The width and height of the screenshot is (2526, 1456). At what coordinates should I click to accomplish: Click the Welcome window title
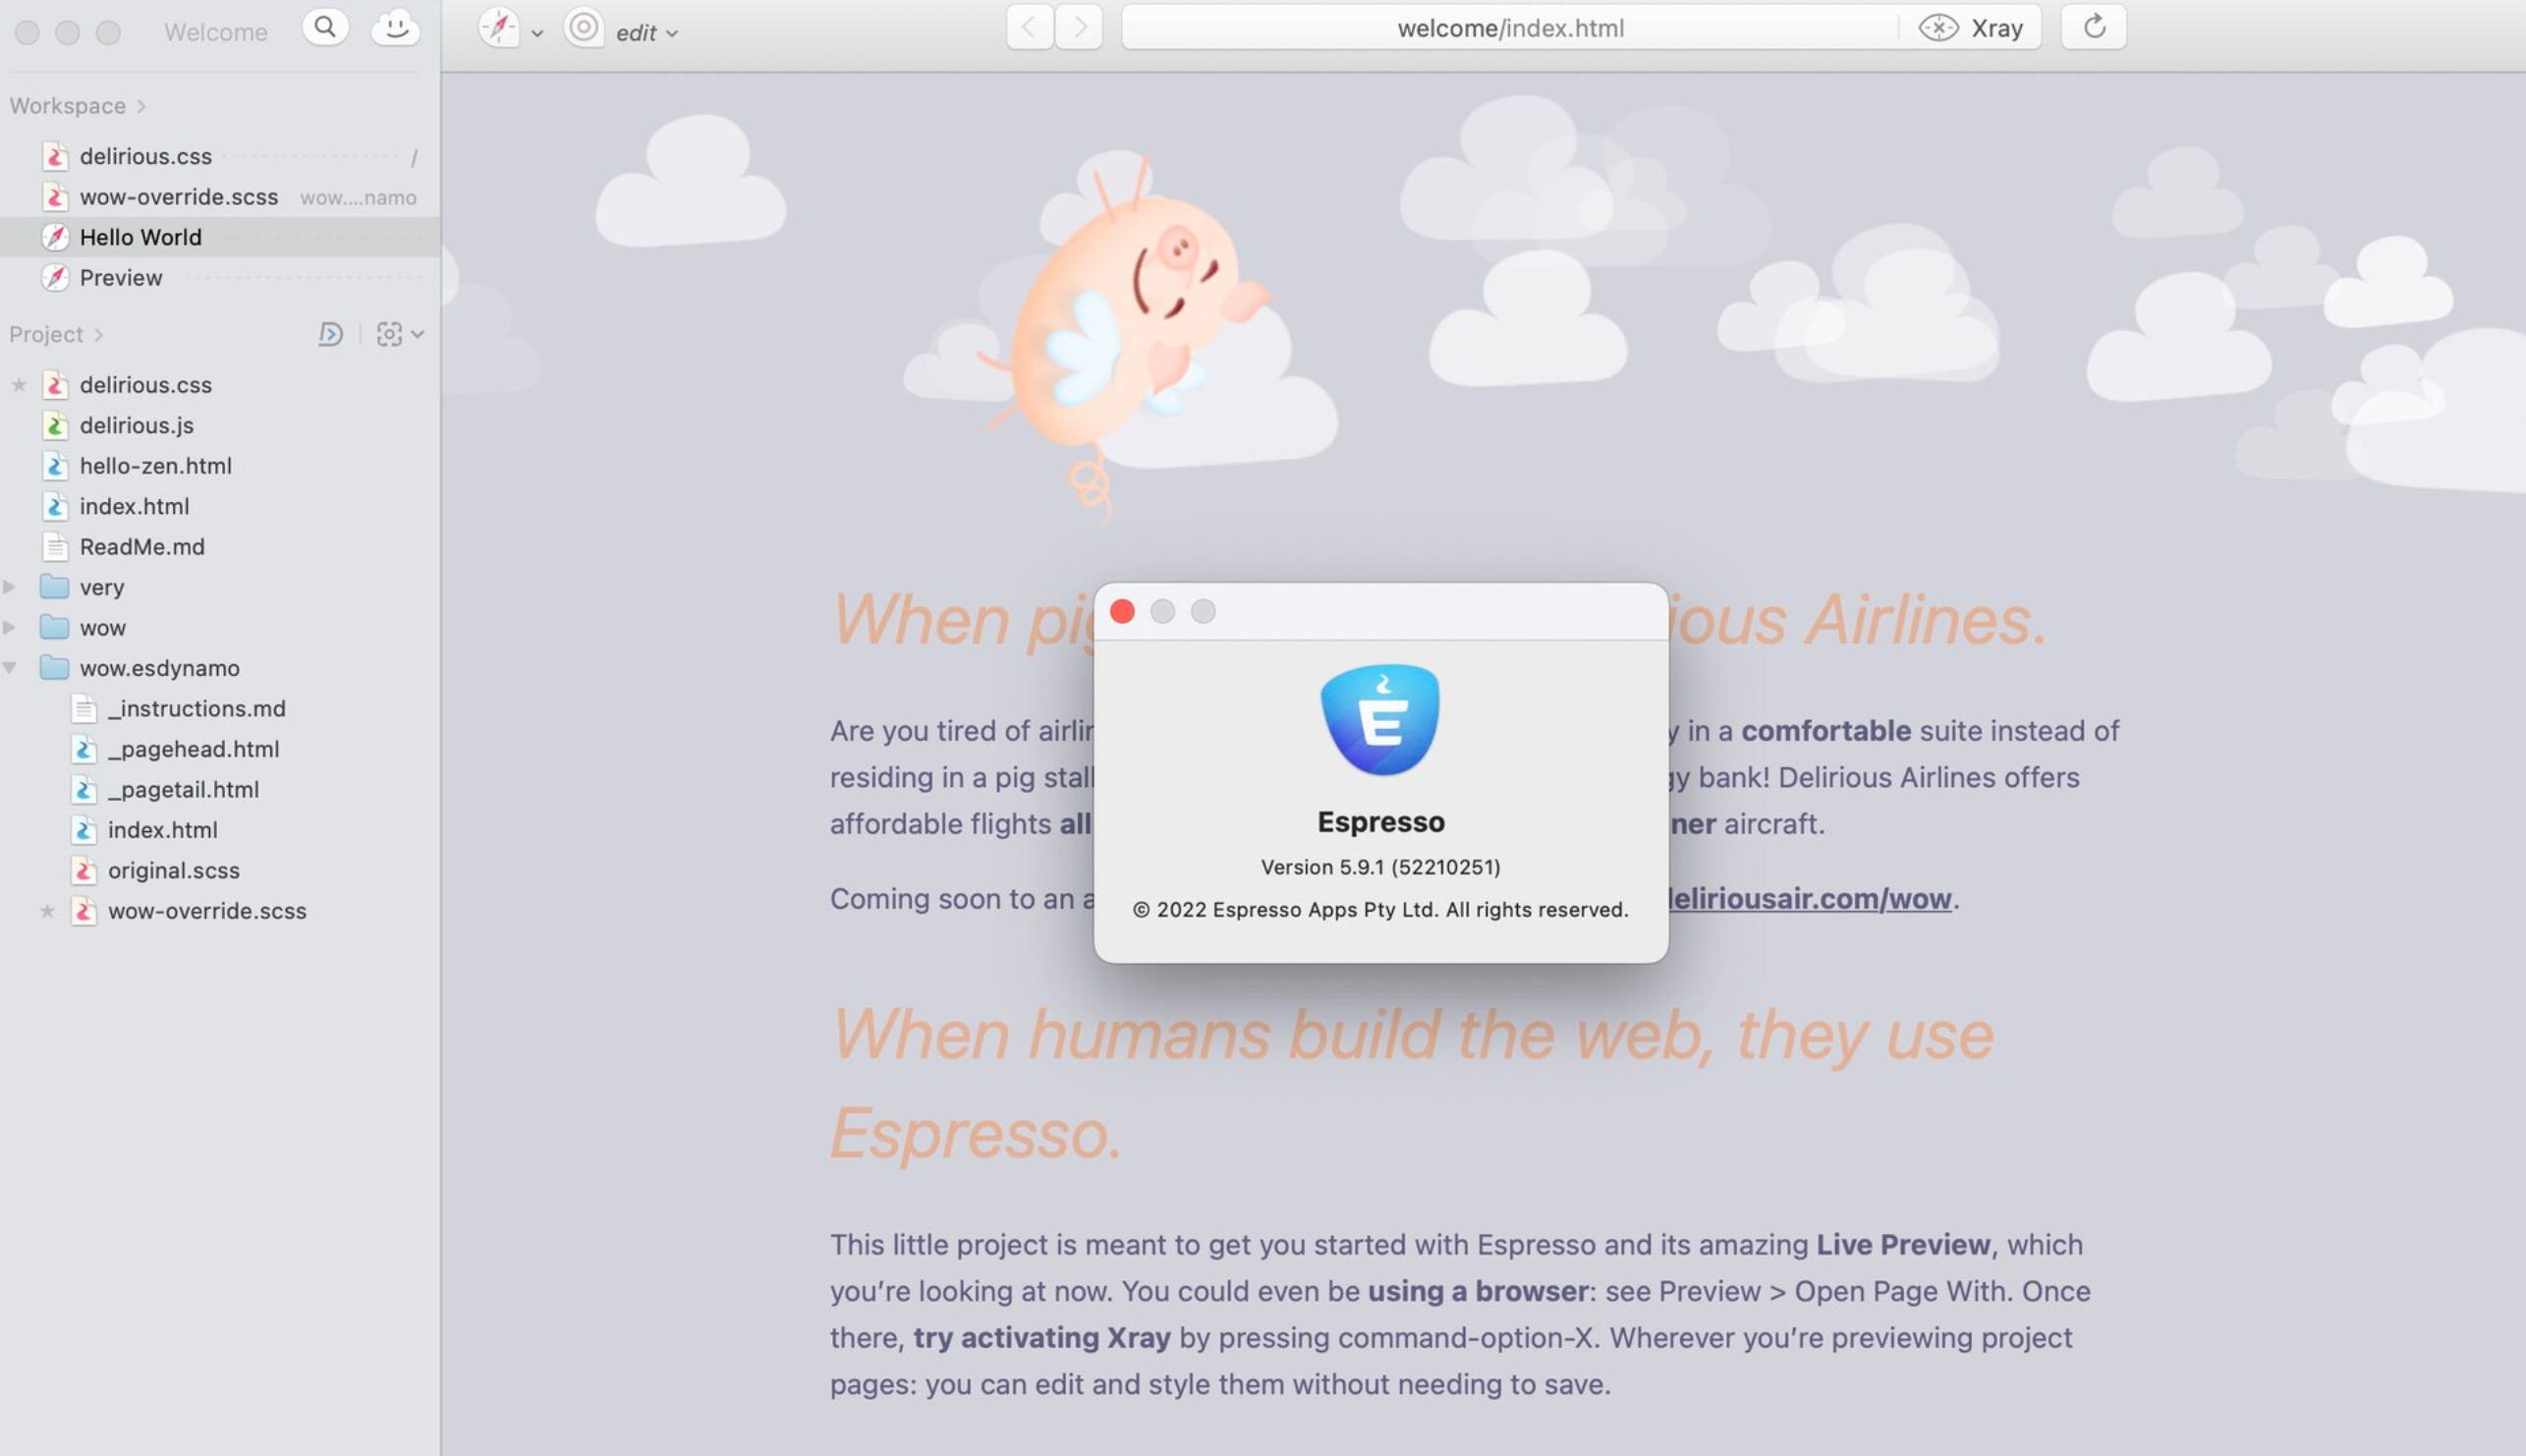(216, 32)
